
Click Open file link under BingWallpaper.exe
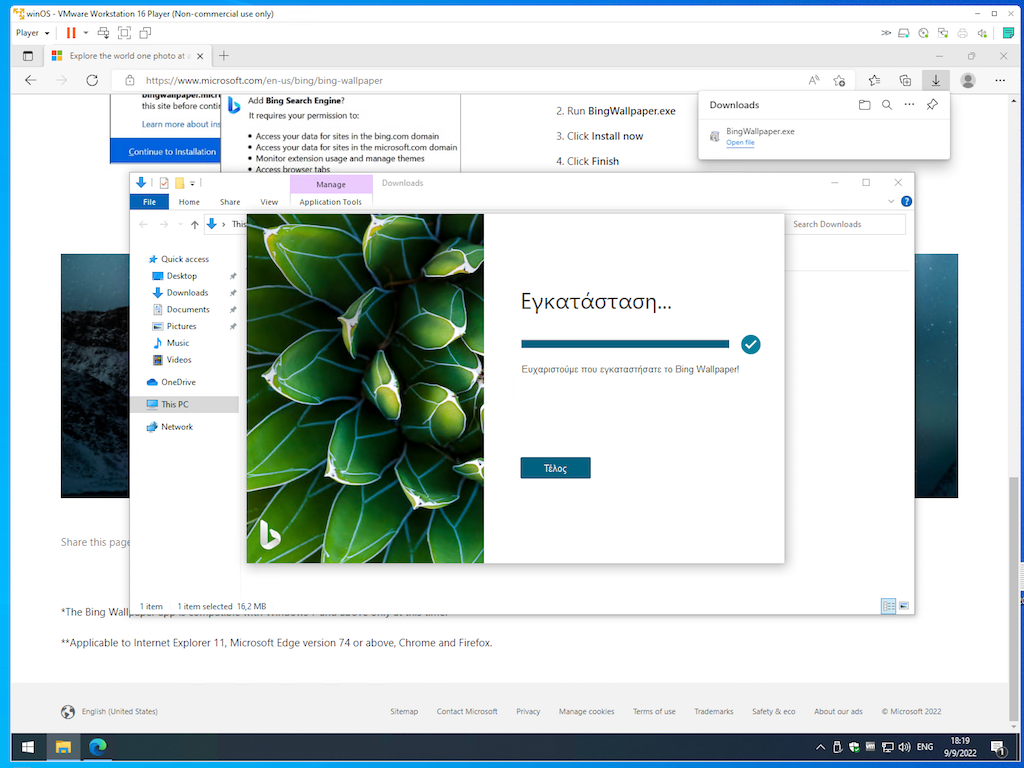[740, 142]
